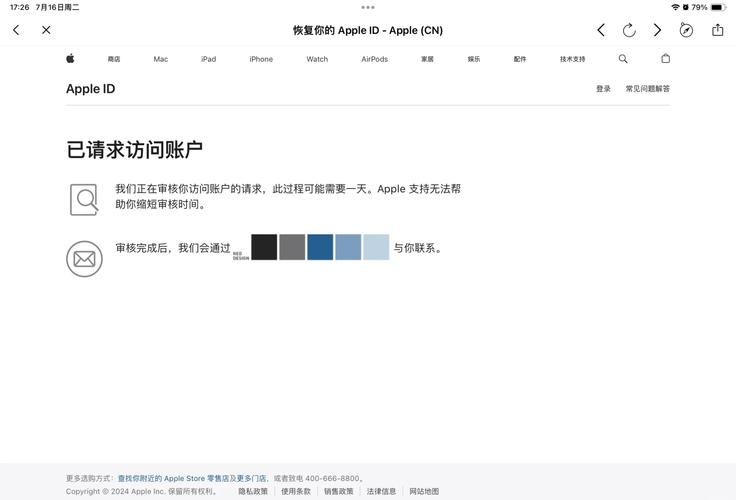Open 法律信息 footer link
736x500 pixels.
coord(381,491)
